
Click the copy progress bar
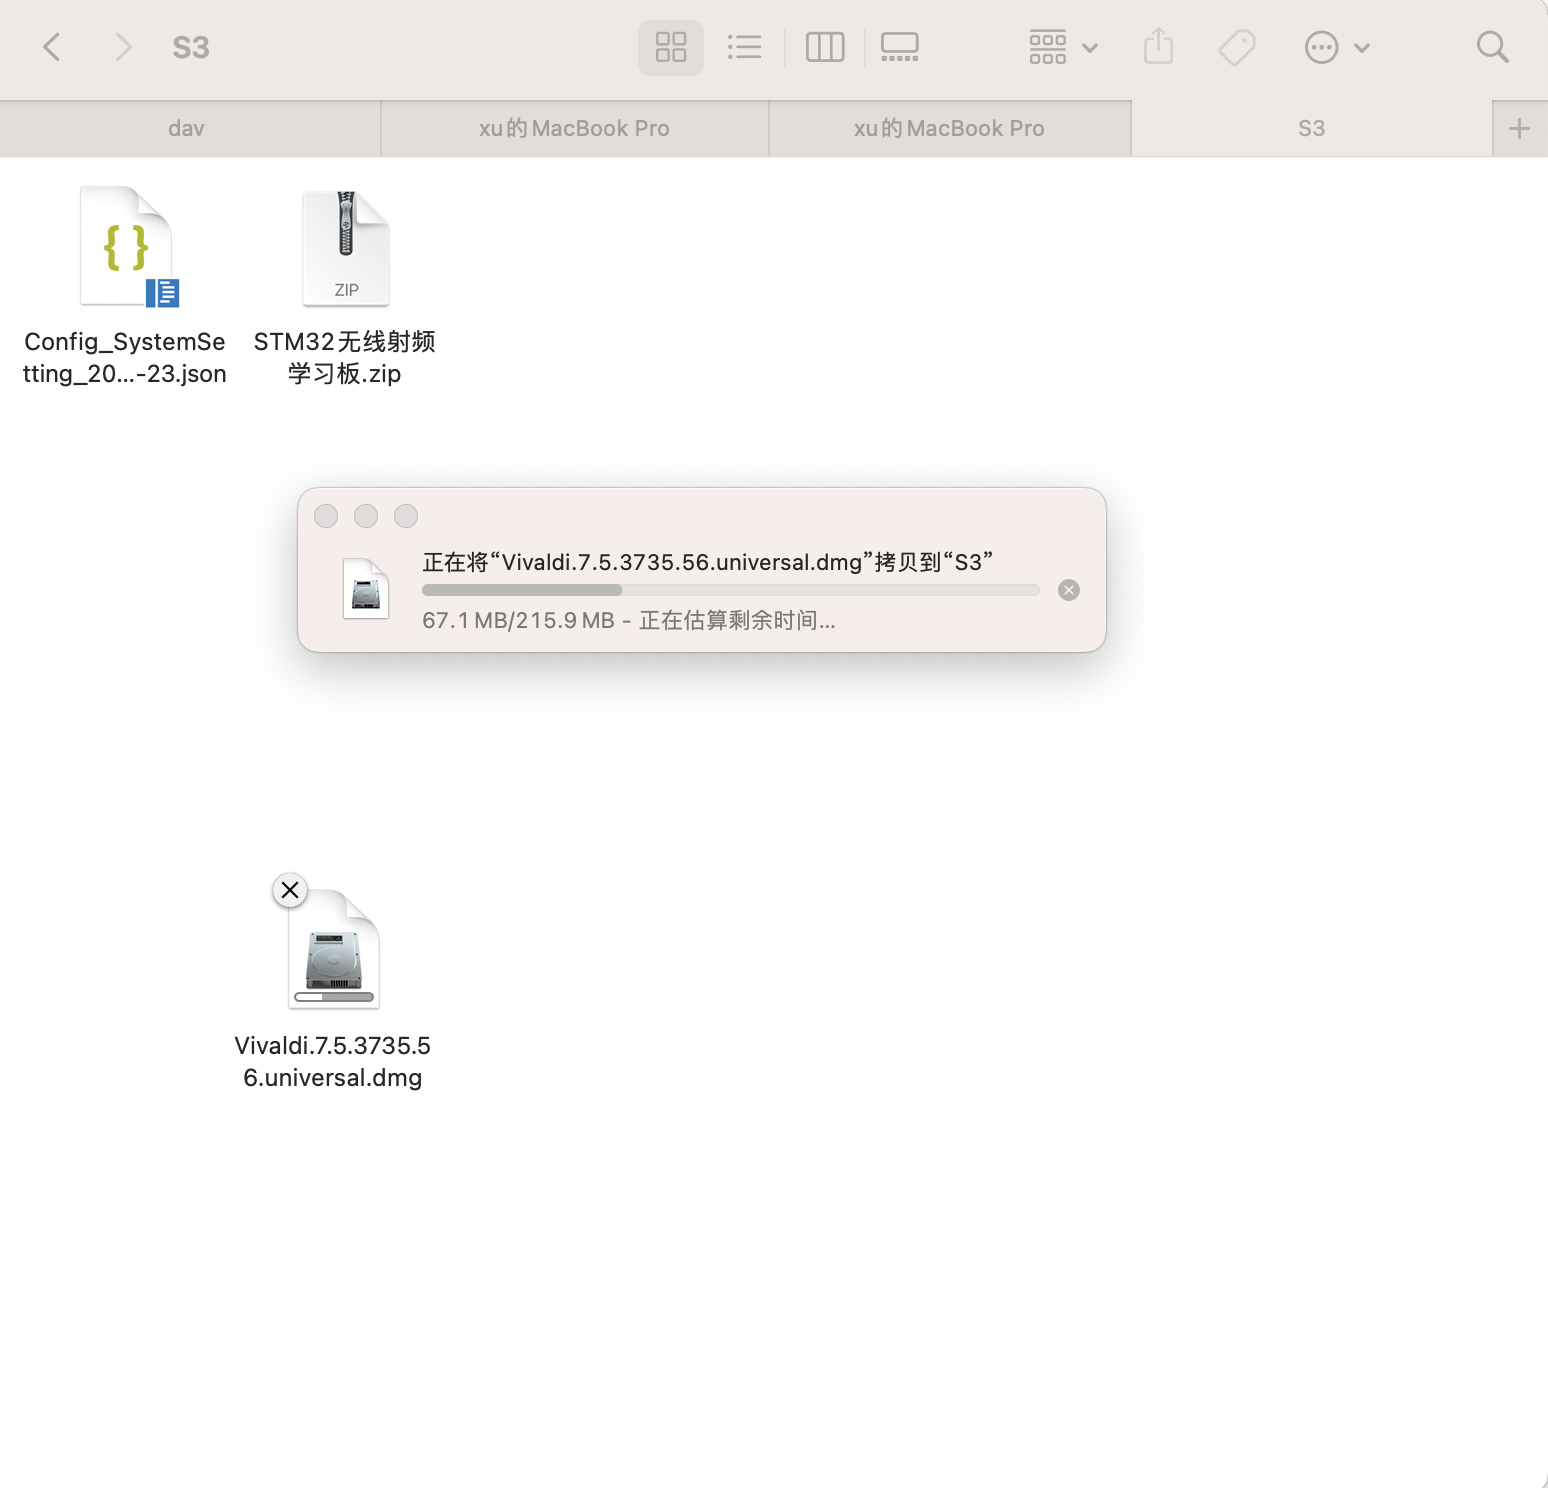pyautogui.click(x=731, y=590)
